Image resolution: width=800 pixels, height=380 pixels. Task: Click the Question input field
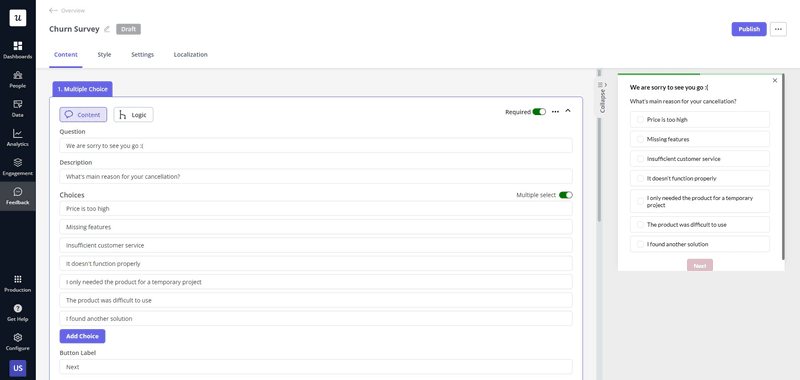coord(316,145)
